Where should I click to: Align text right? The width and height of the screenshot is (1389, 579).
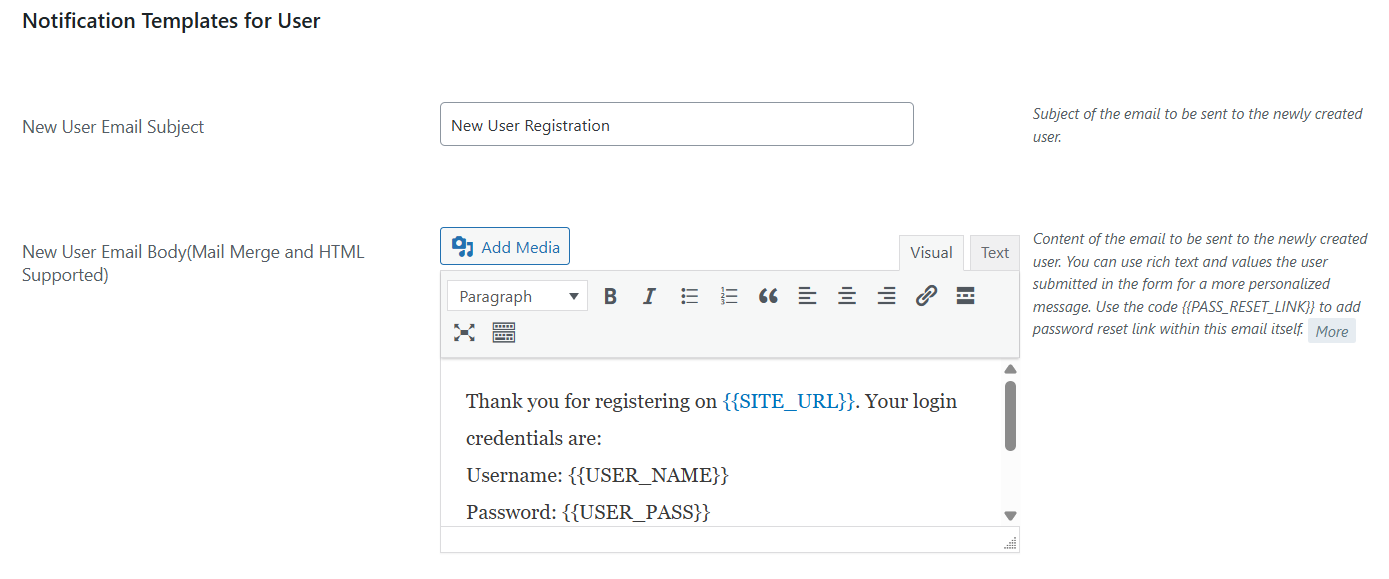[886, 296]
